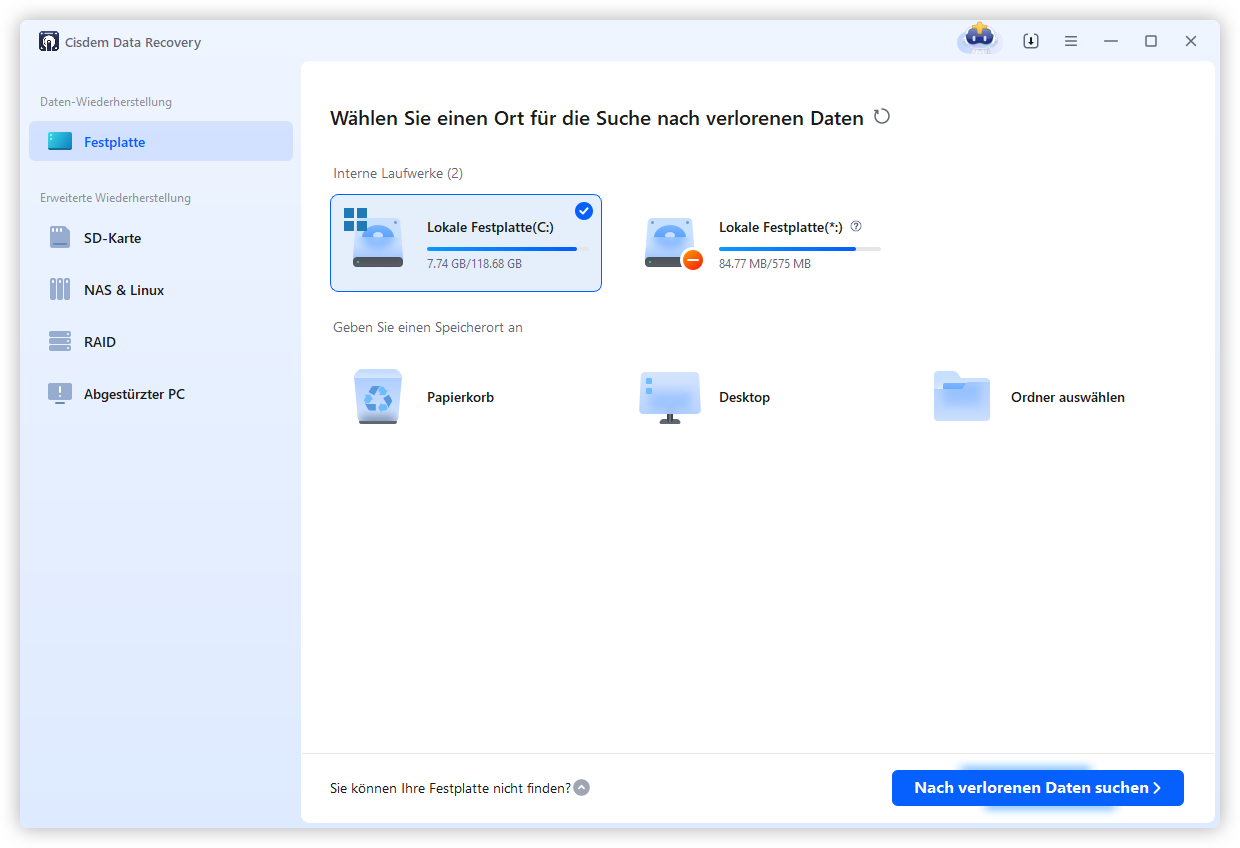Deselect the checkmark on Lokale Festplatte(C:)

[x=583, y=211]
